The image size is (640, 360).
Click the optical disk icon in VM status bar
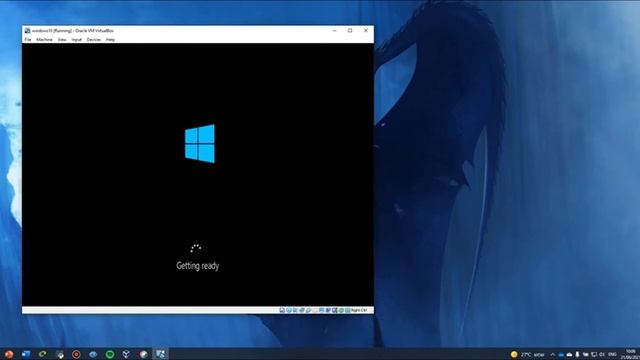[x=289, y=310]
